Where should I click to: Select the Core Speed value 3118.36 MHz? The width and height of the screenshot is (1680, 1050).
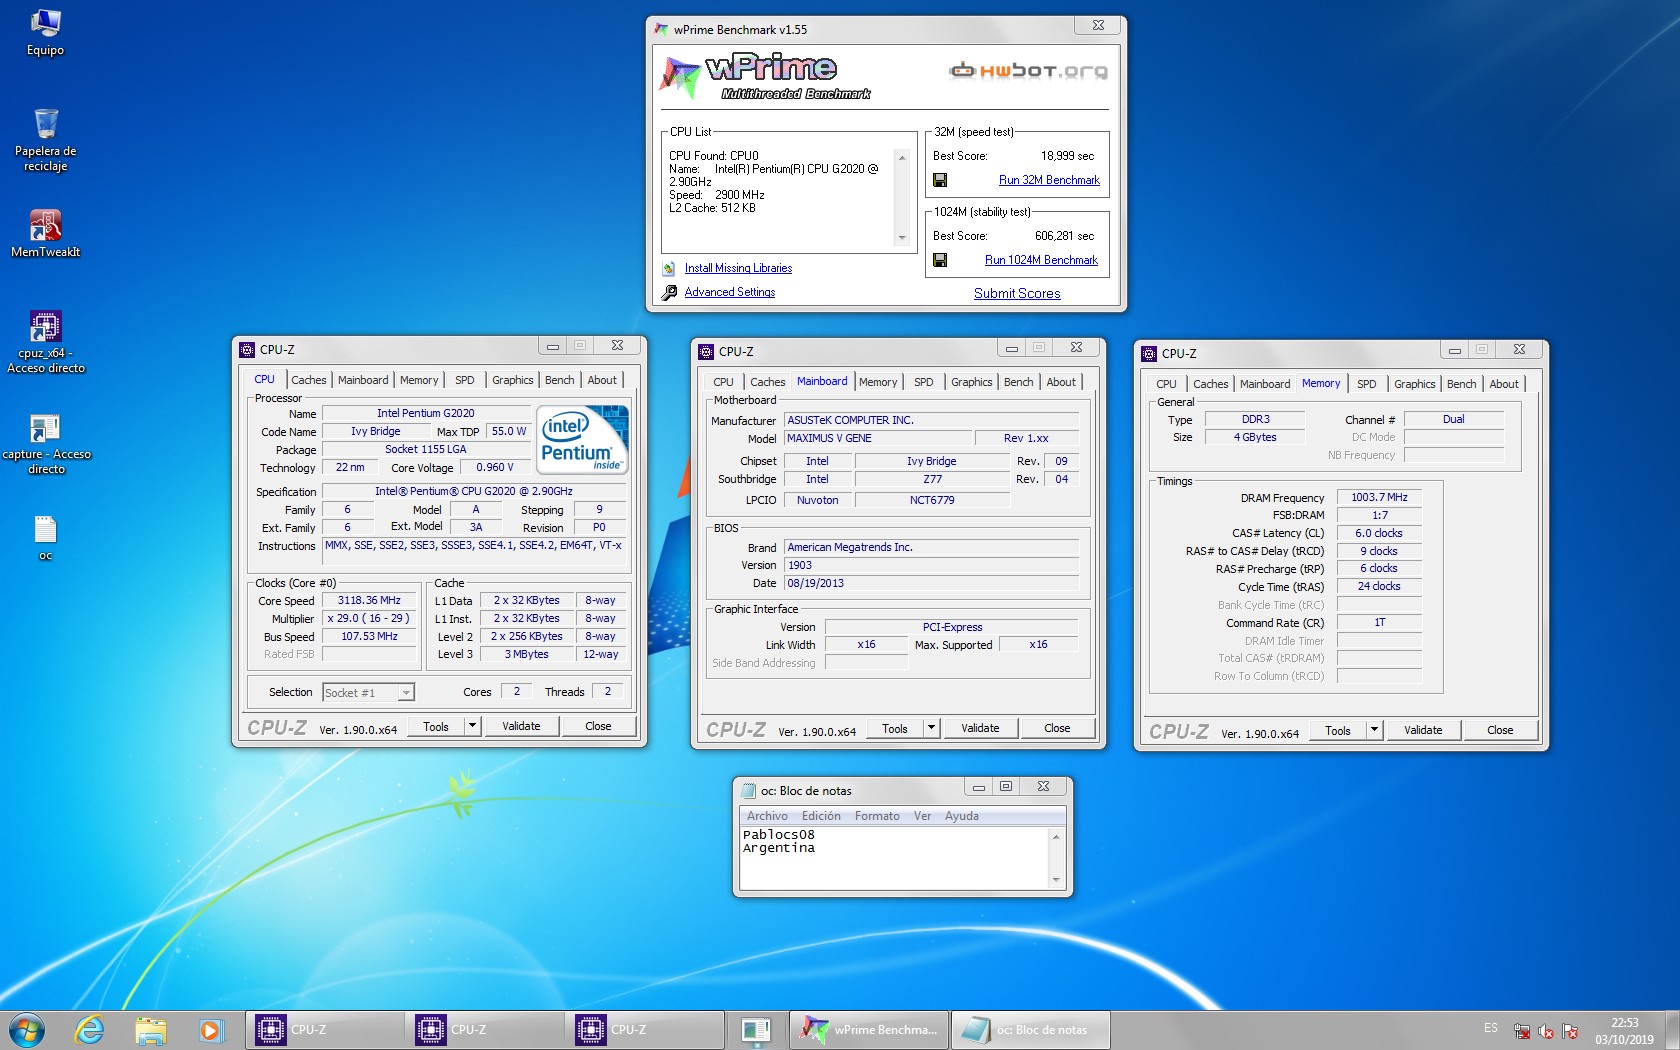click(369, 601)
